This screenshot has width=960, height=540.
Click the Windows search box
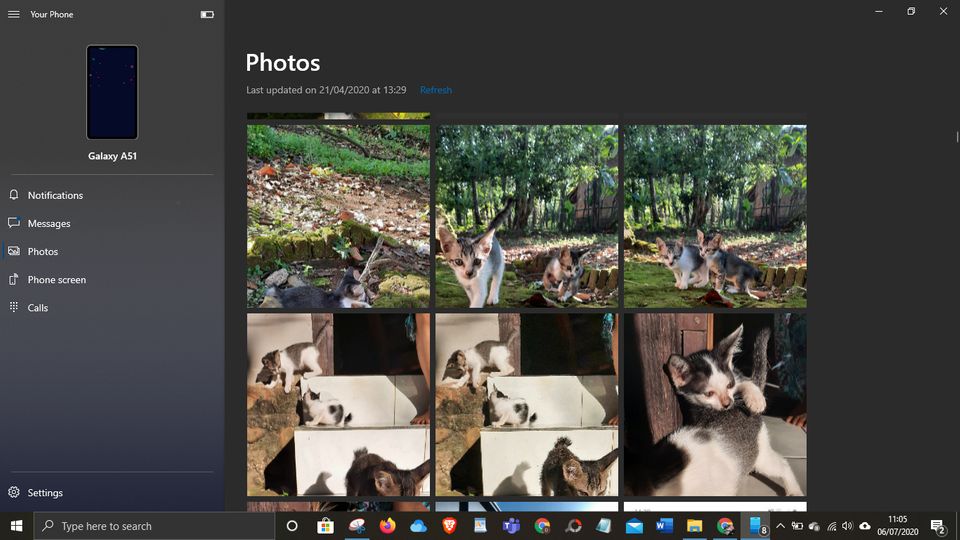[x=155, y=526]
